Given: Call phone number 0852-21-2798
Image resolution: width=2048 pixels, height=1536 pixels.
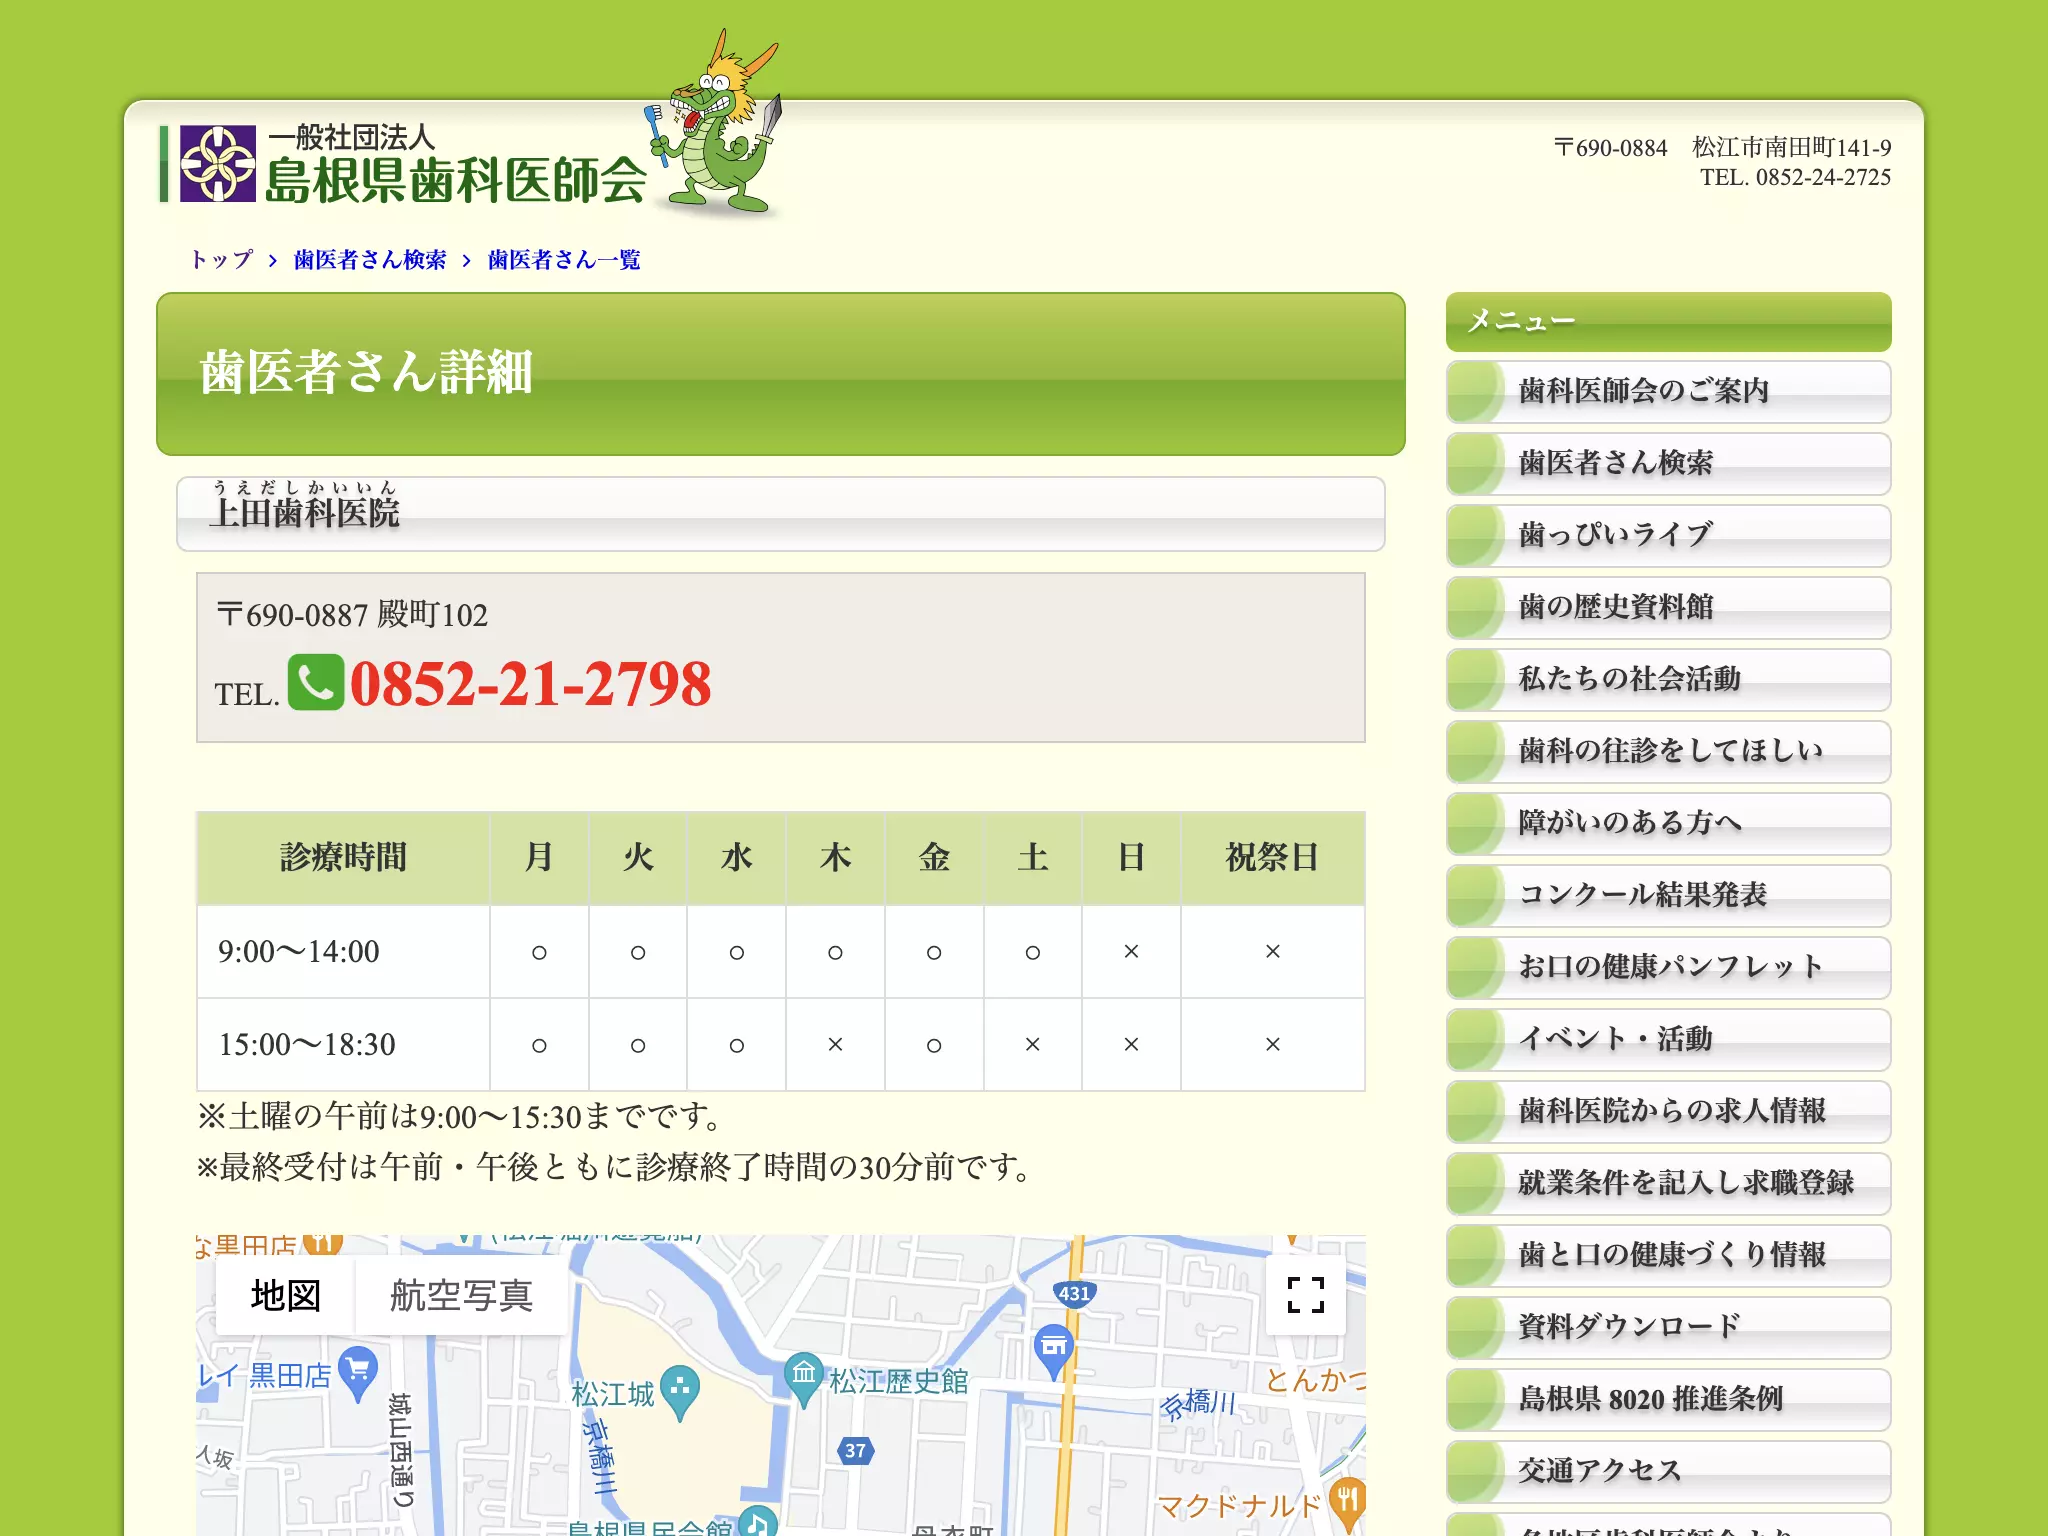Looking at the screenshot, I should [530, 684].
